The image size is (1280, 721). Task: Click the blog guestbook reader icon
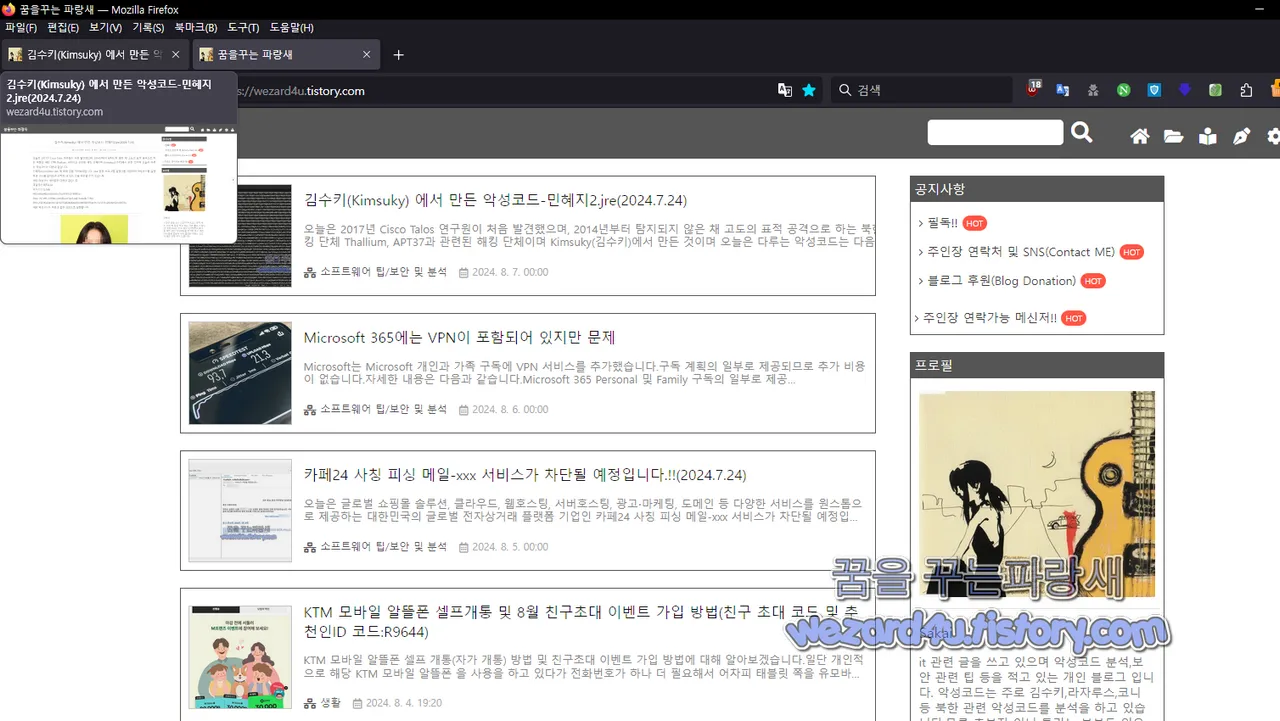point(1208,136)
